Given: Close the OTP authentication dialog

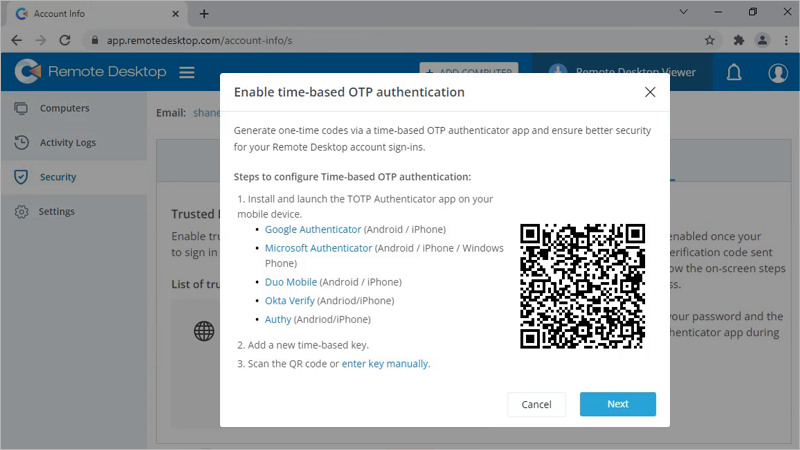Looking at the screenshot, I should click(650, 92).
